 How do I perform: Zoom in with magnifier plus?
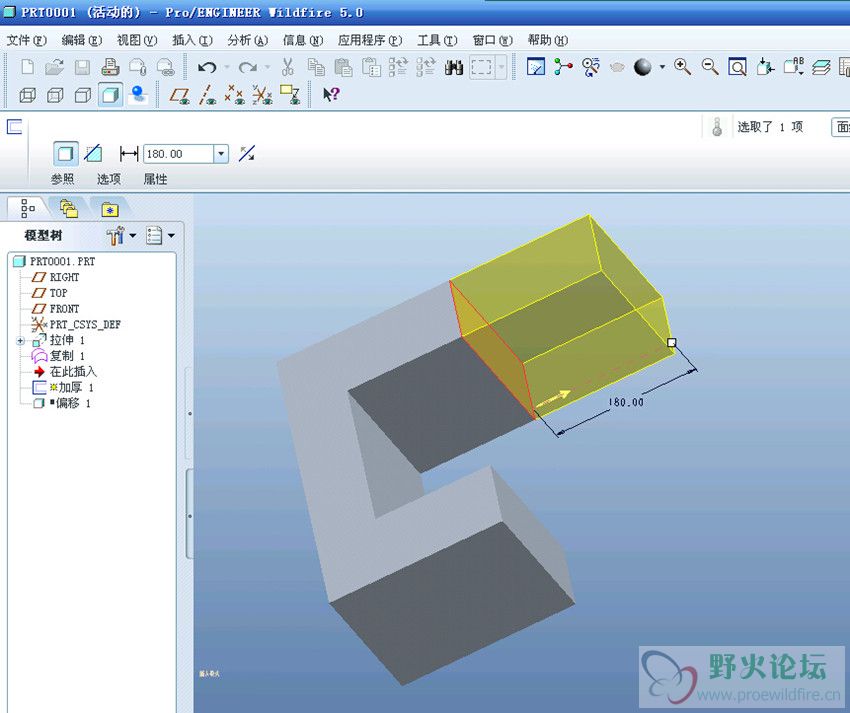coord(682,67)
